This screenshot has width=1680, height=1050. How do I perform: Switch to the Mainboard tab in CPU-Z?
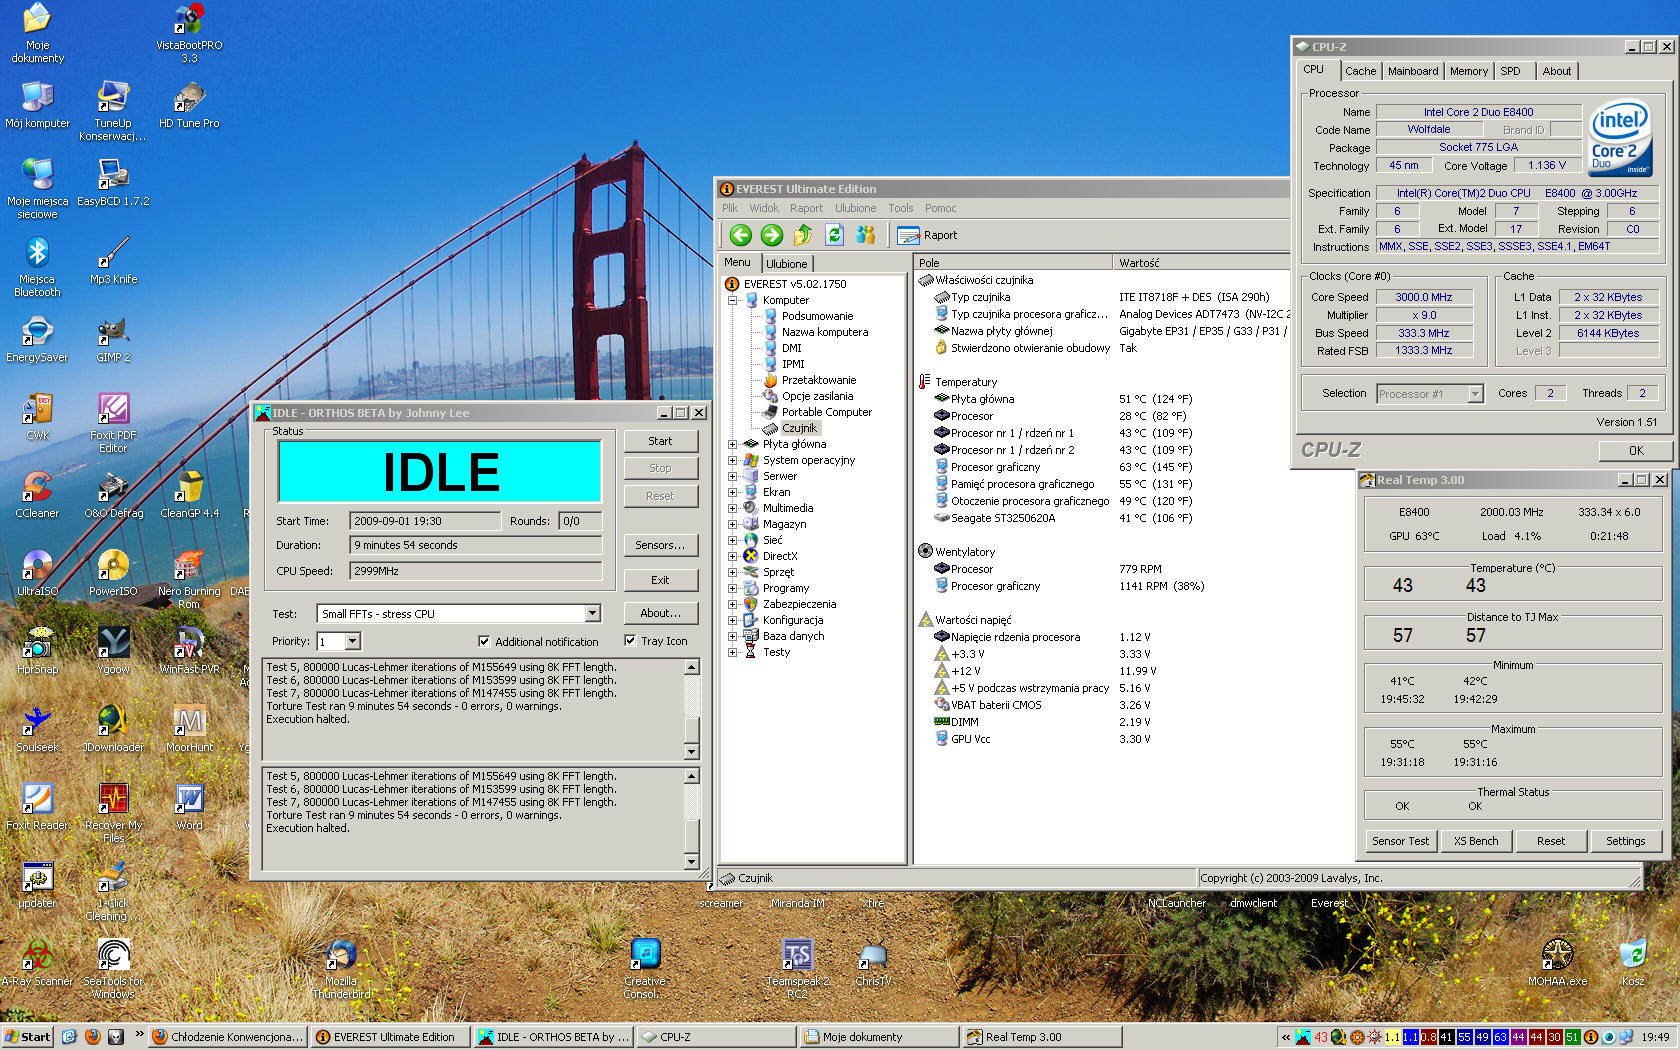click(x=1413, y=71)
